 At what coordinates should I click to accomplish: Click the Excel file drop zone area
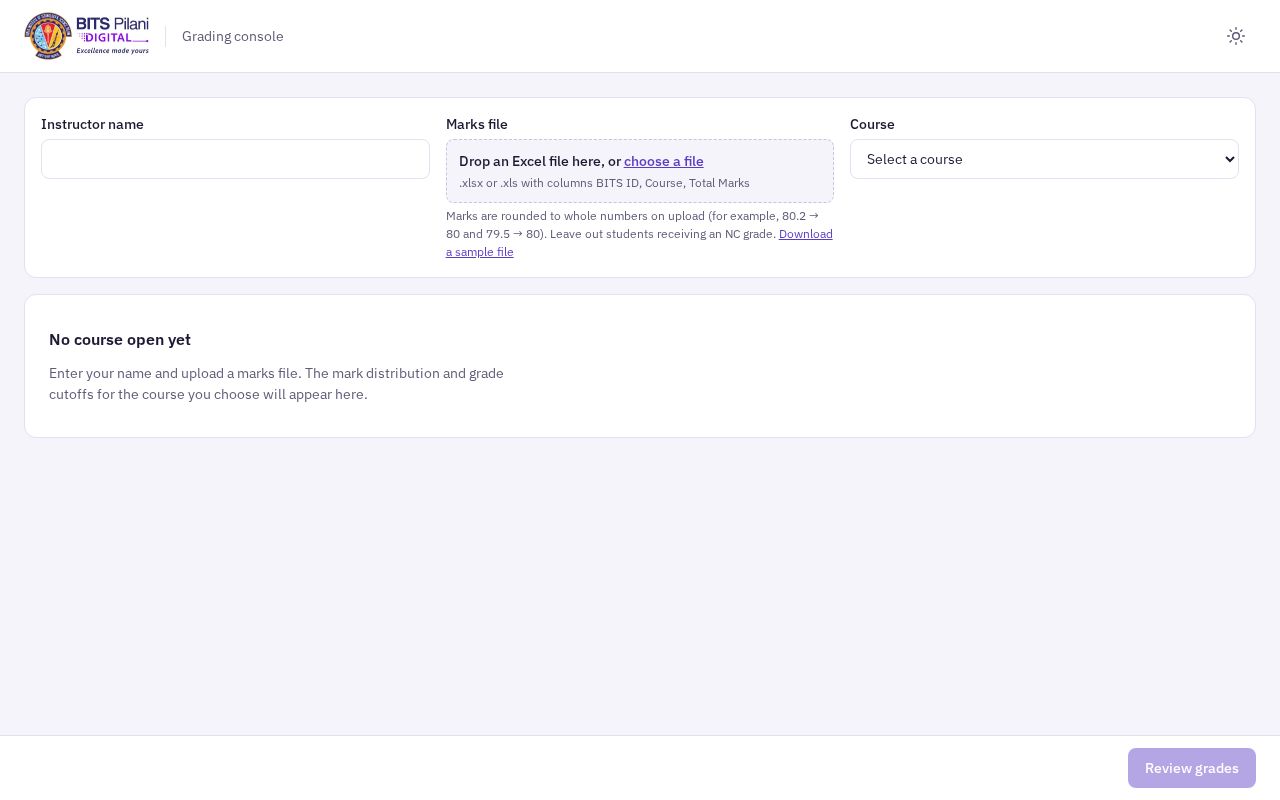[640, 171]
